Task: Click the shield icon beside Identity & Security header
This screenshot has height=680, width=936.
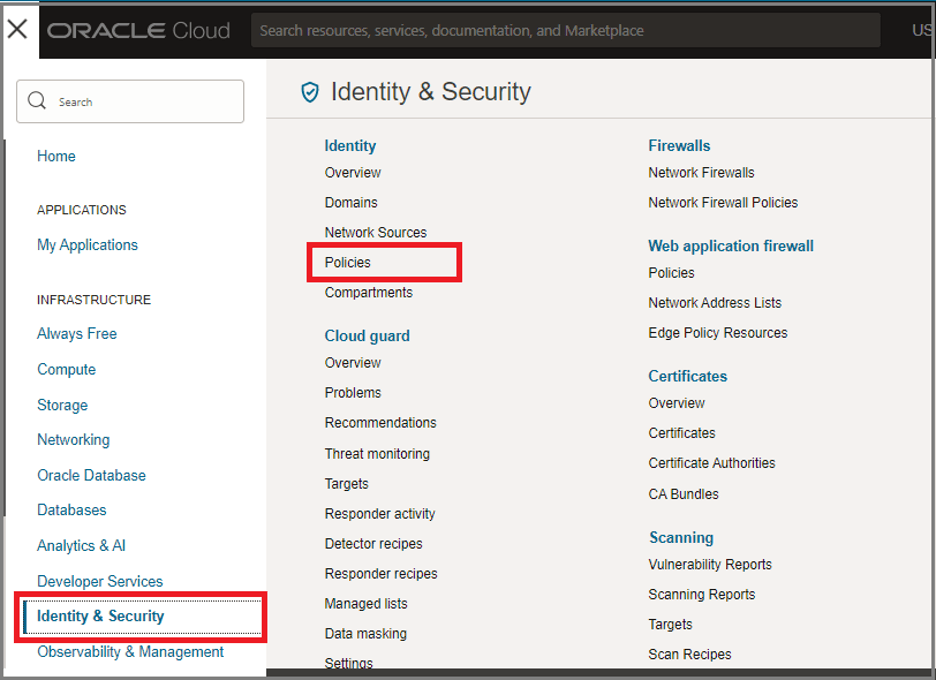Action: pos(310,91)
